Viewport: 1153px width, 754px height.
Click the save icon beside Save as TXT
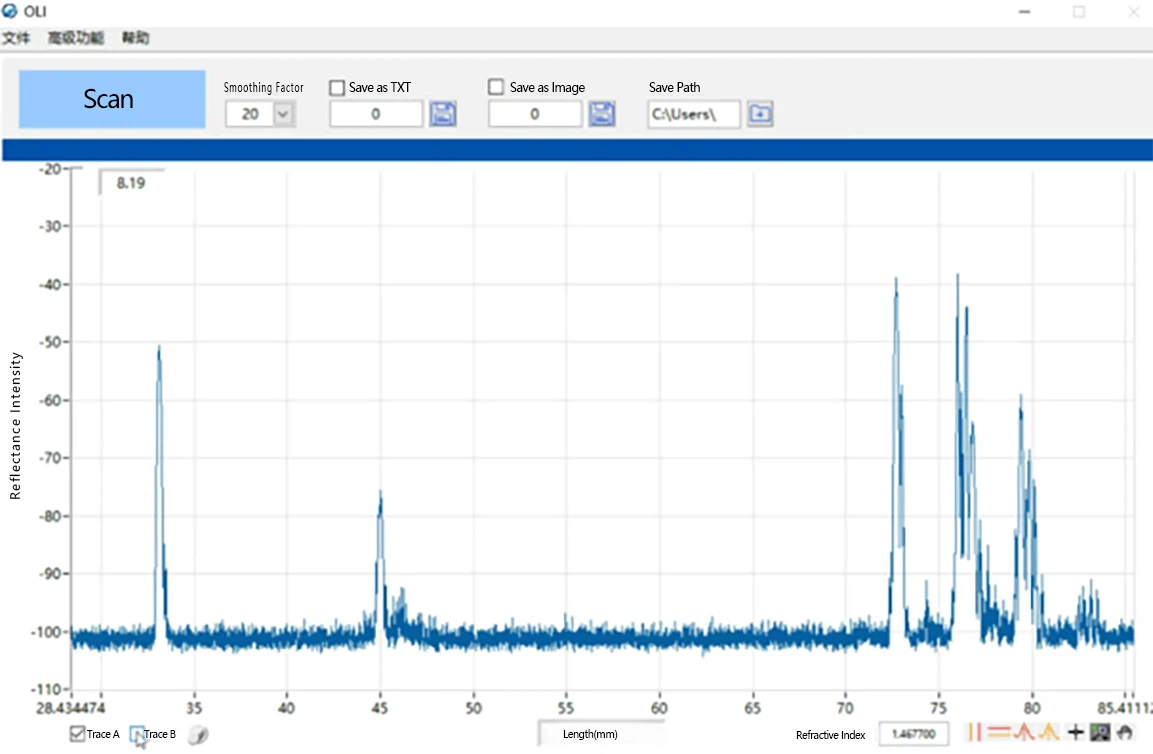(x=443, y=114)
